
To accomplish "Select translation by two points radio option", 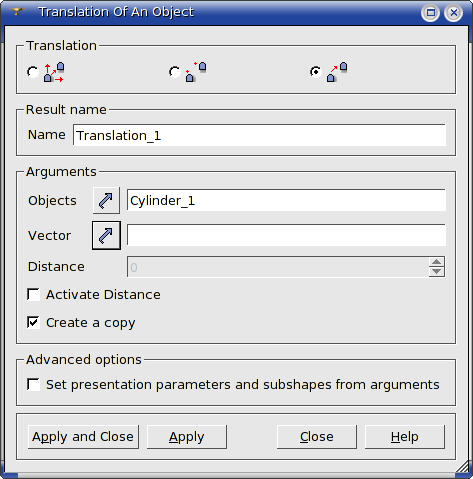I will pyautogui.click(x=175, y=72).
